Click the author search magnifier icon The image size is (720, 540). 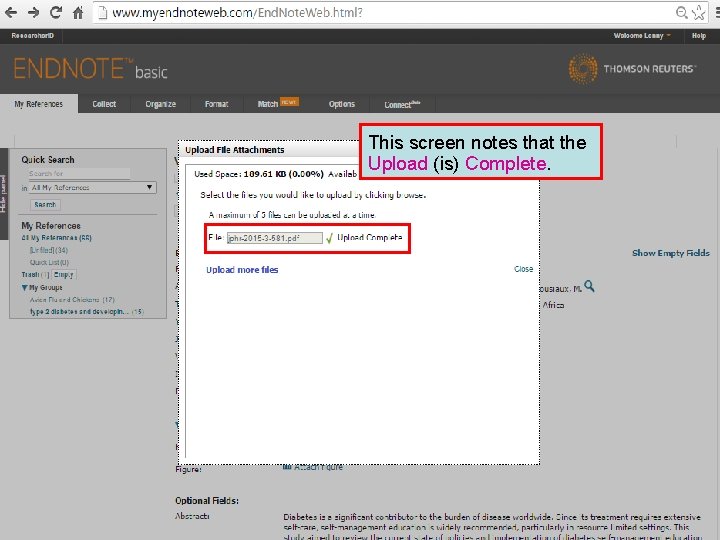590,287
